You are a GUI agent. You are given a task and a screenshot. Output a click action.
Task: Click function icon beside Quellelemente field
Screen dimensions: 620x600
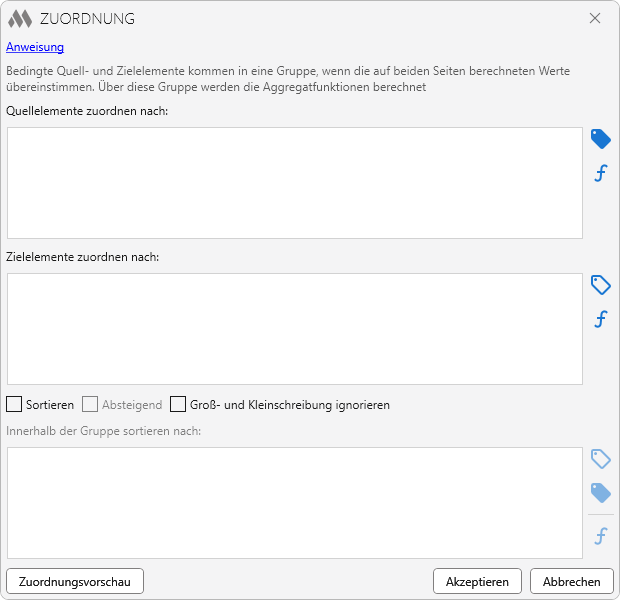(x=601, y=173)
